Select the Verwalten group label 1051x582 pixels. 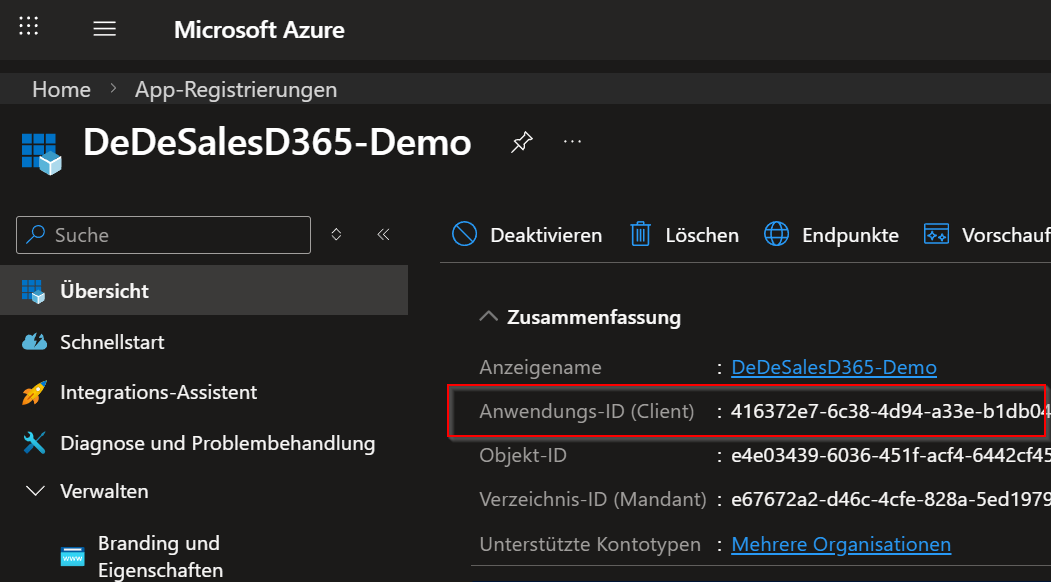pyautogui.click(x=104, y=491)
